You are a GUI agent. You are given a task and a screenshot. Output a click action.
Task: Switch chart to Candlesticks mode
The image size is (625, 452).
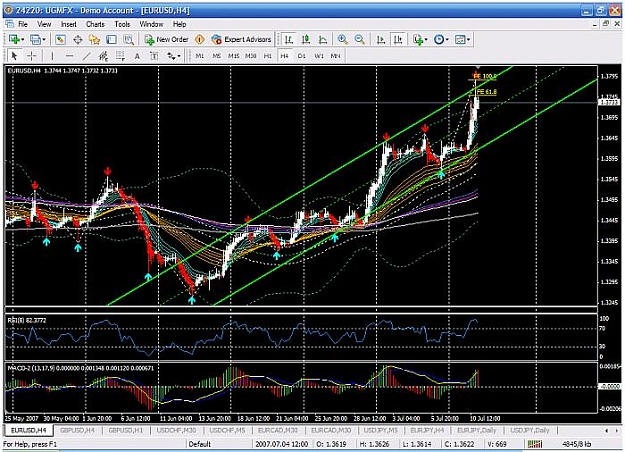306,39
